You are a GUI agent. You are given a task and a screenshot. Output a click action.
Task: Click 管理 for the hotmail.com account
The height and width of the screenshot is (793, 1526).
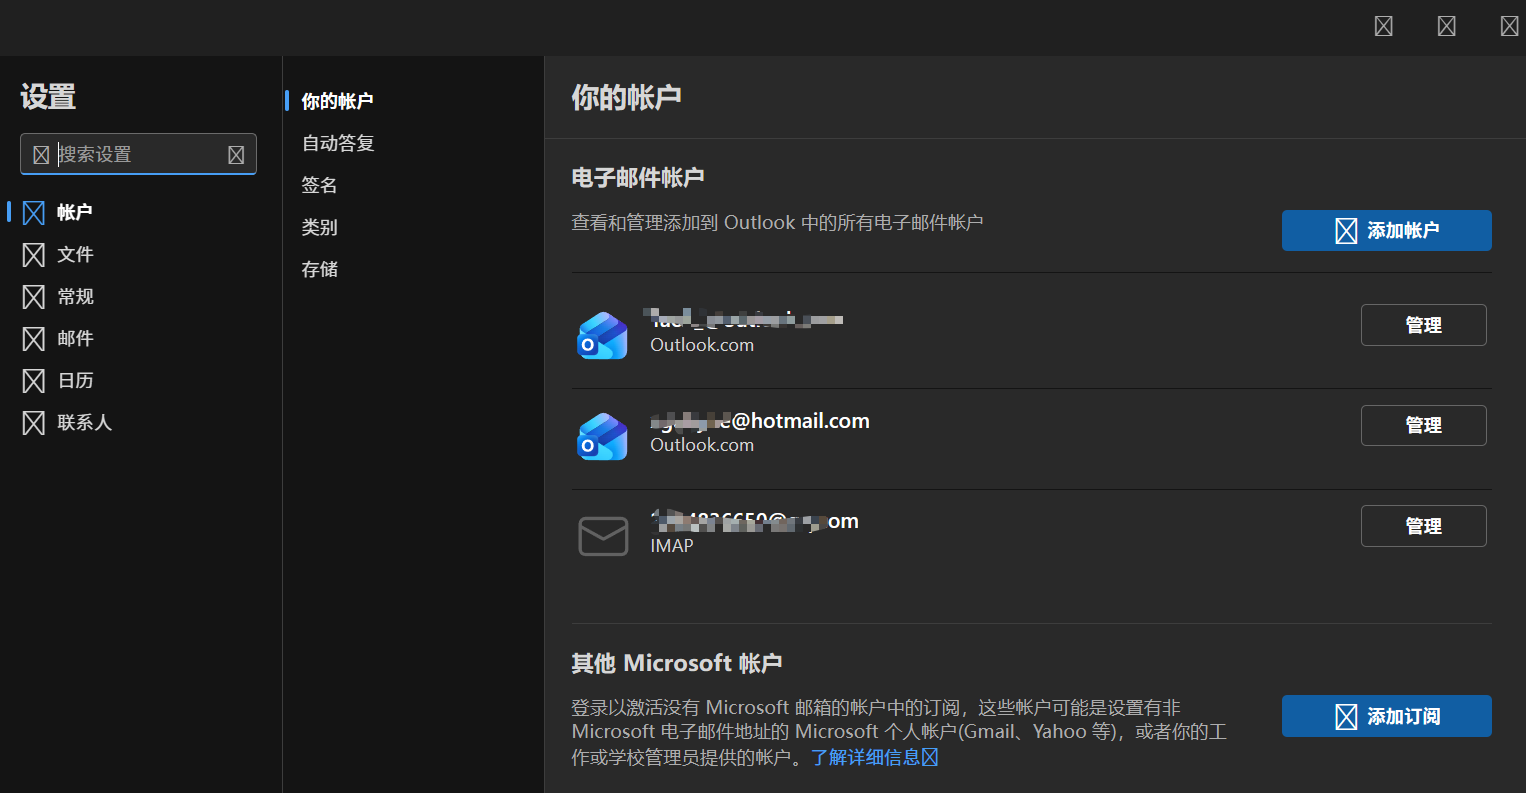(x=1423, y=425)
